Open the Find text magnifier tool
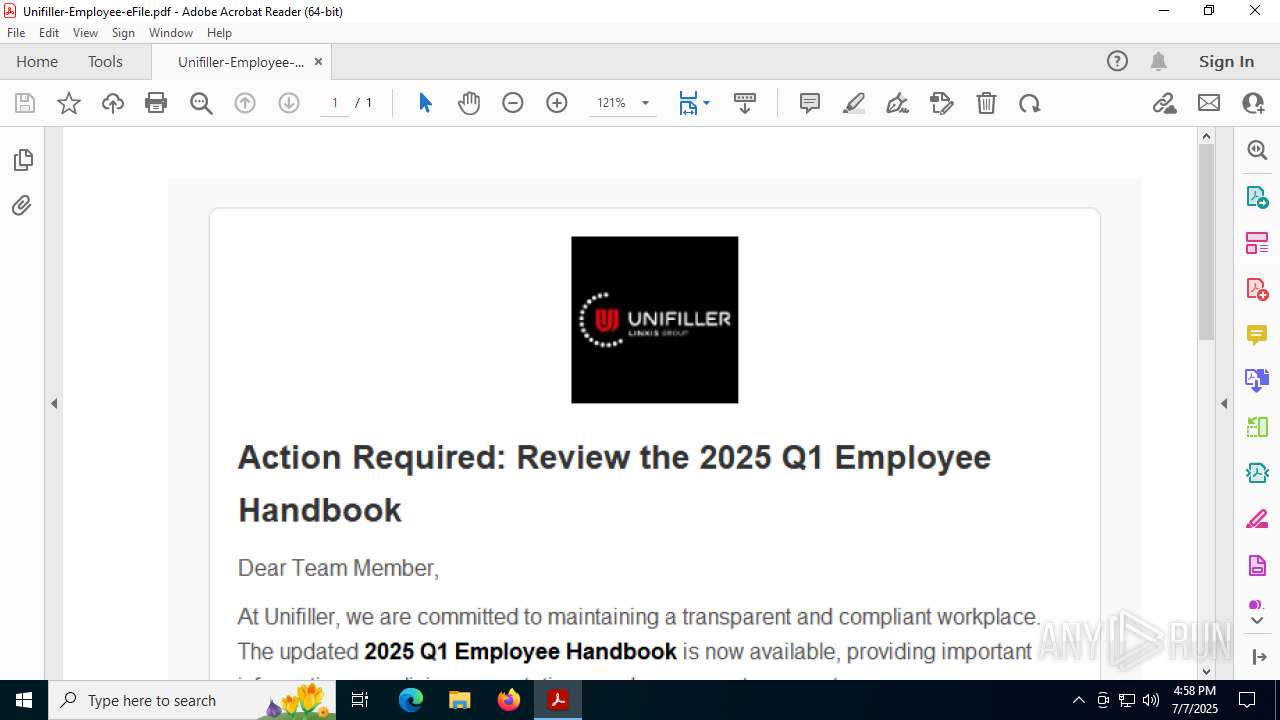The width and height of the screenshot is (1280, 720). tap(201, 103)
